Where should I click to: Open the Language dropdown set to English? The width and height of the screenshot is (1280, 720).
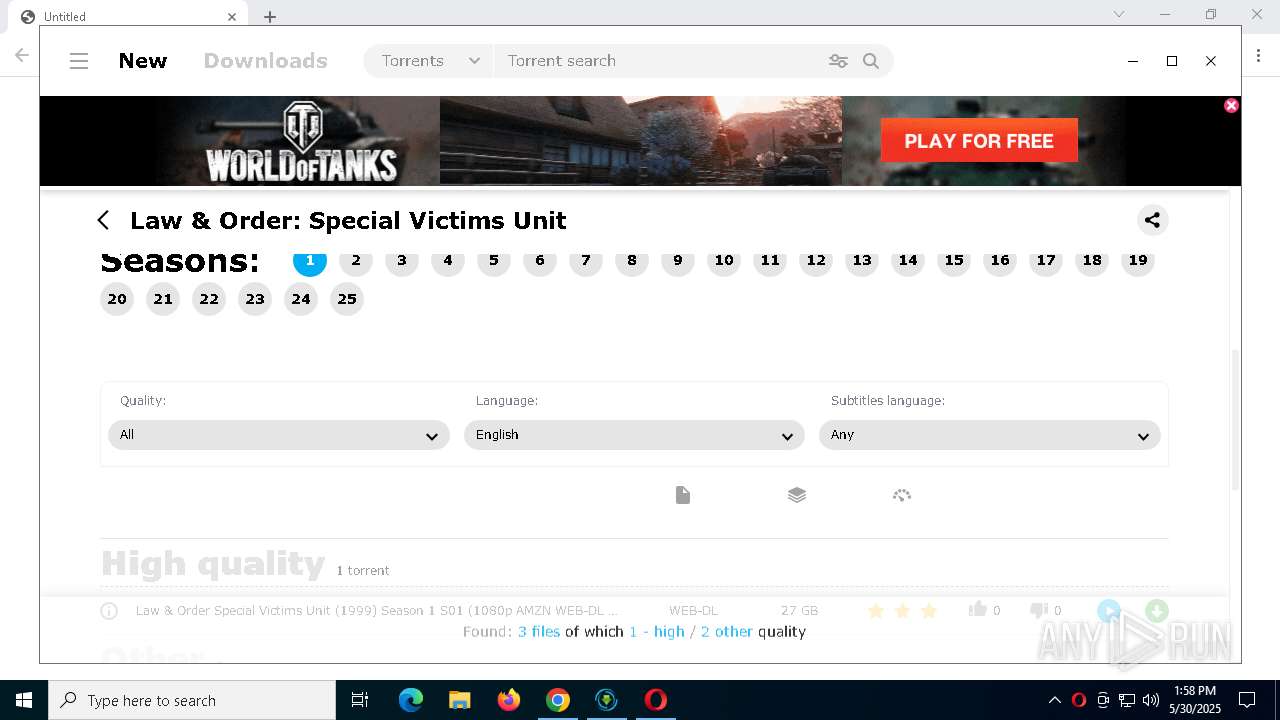coord(634,435)
